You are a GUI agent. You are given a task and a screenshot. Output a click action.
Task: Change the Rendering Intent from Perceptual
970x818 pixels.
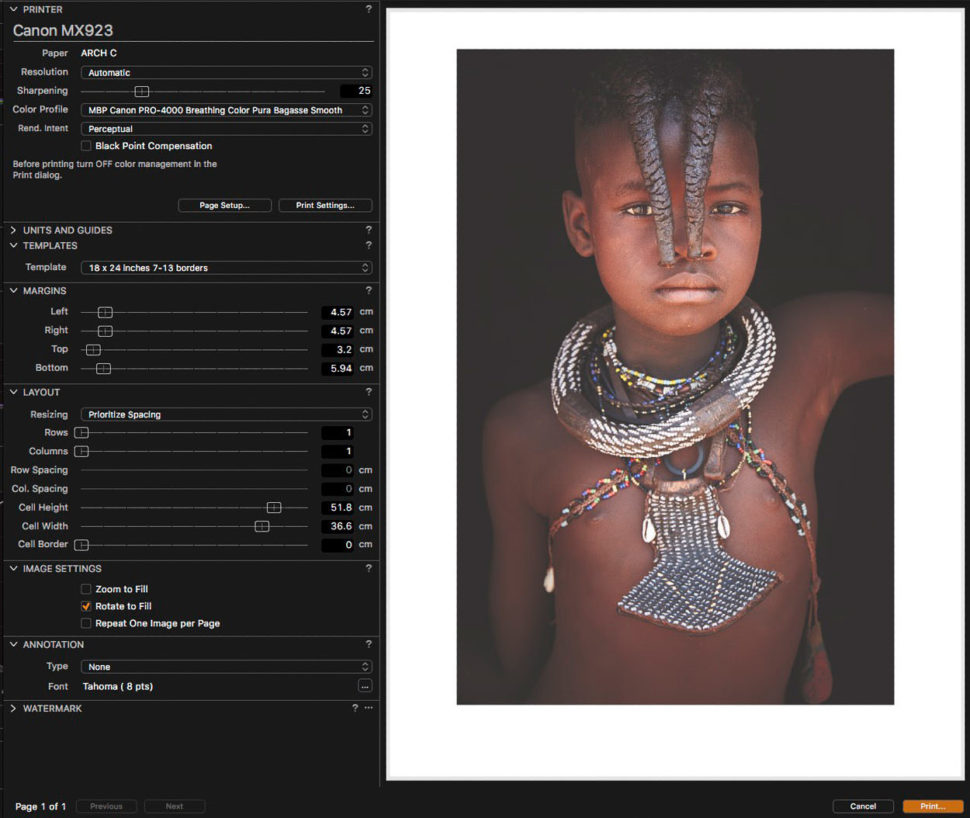tap(226, 128)
